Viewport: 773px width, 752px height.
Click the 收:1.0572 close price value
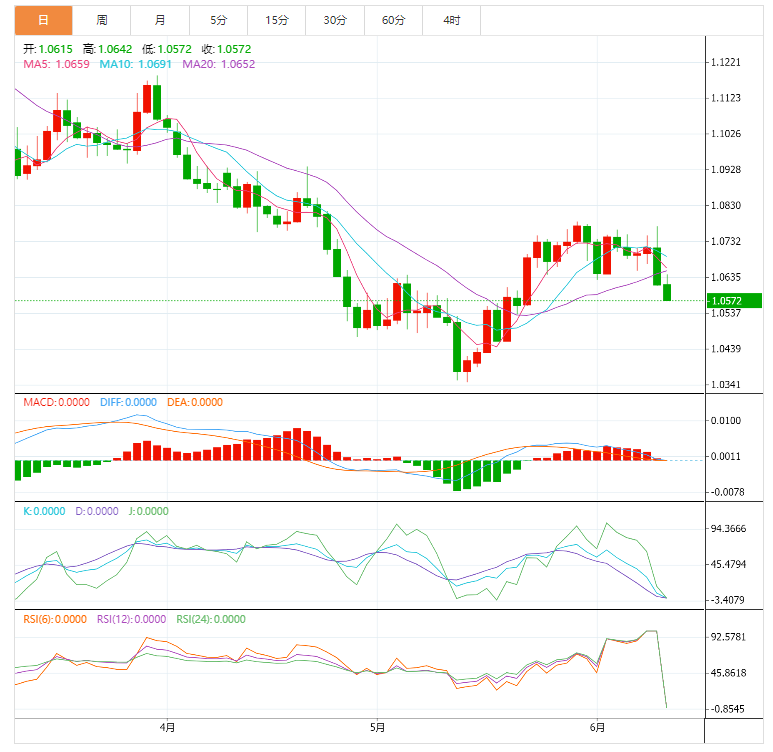coord(226,49)
